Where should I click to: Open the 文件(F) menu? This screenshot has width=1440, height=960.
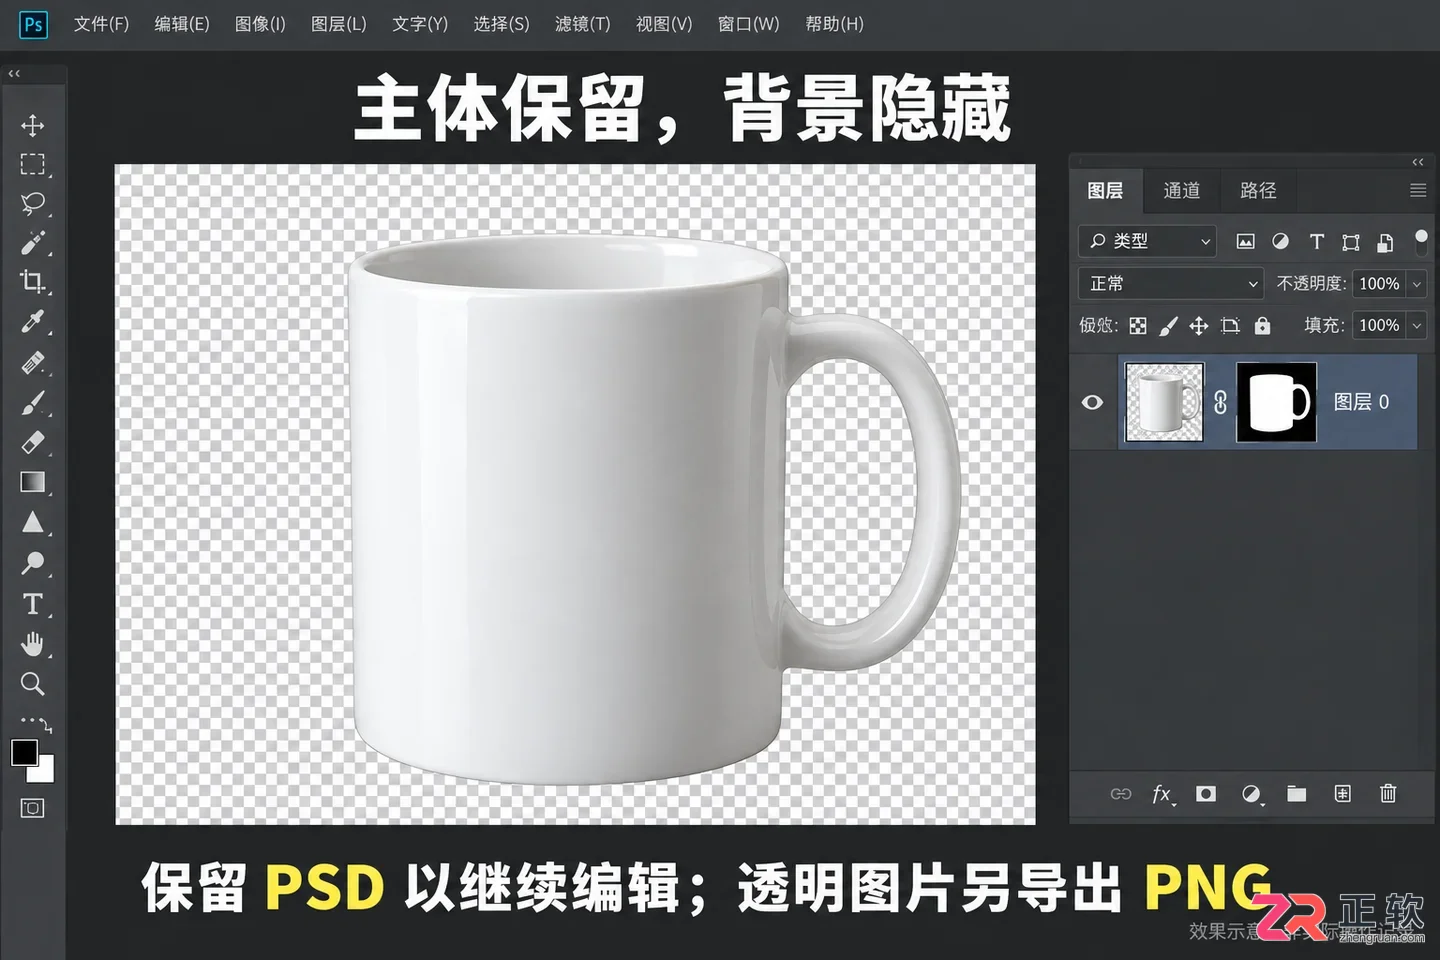(101, 24)
